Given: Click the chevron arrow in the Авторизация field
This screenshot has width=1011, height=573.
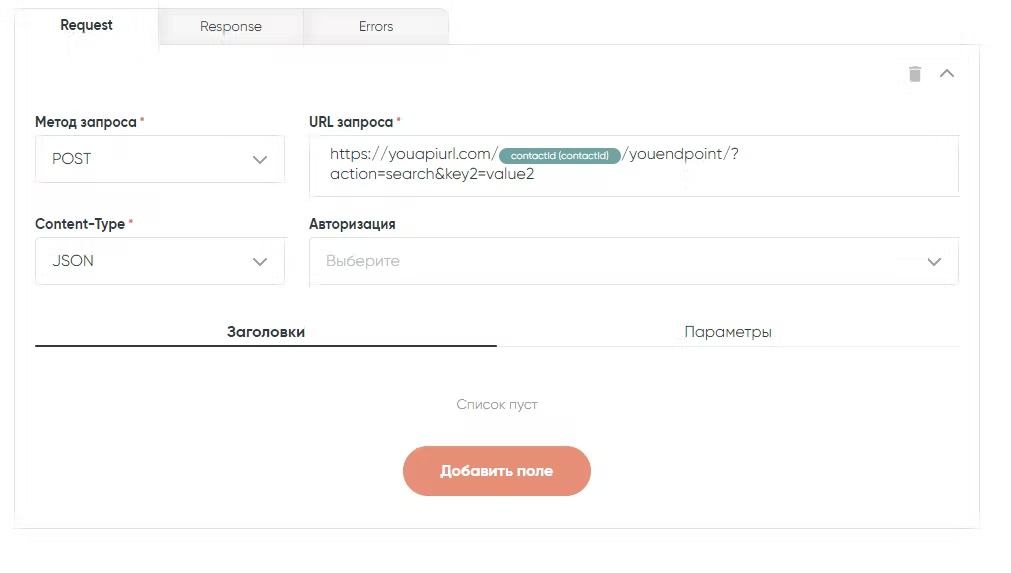Looking at the screenshot, I should point(934,261).
